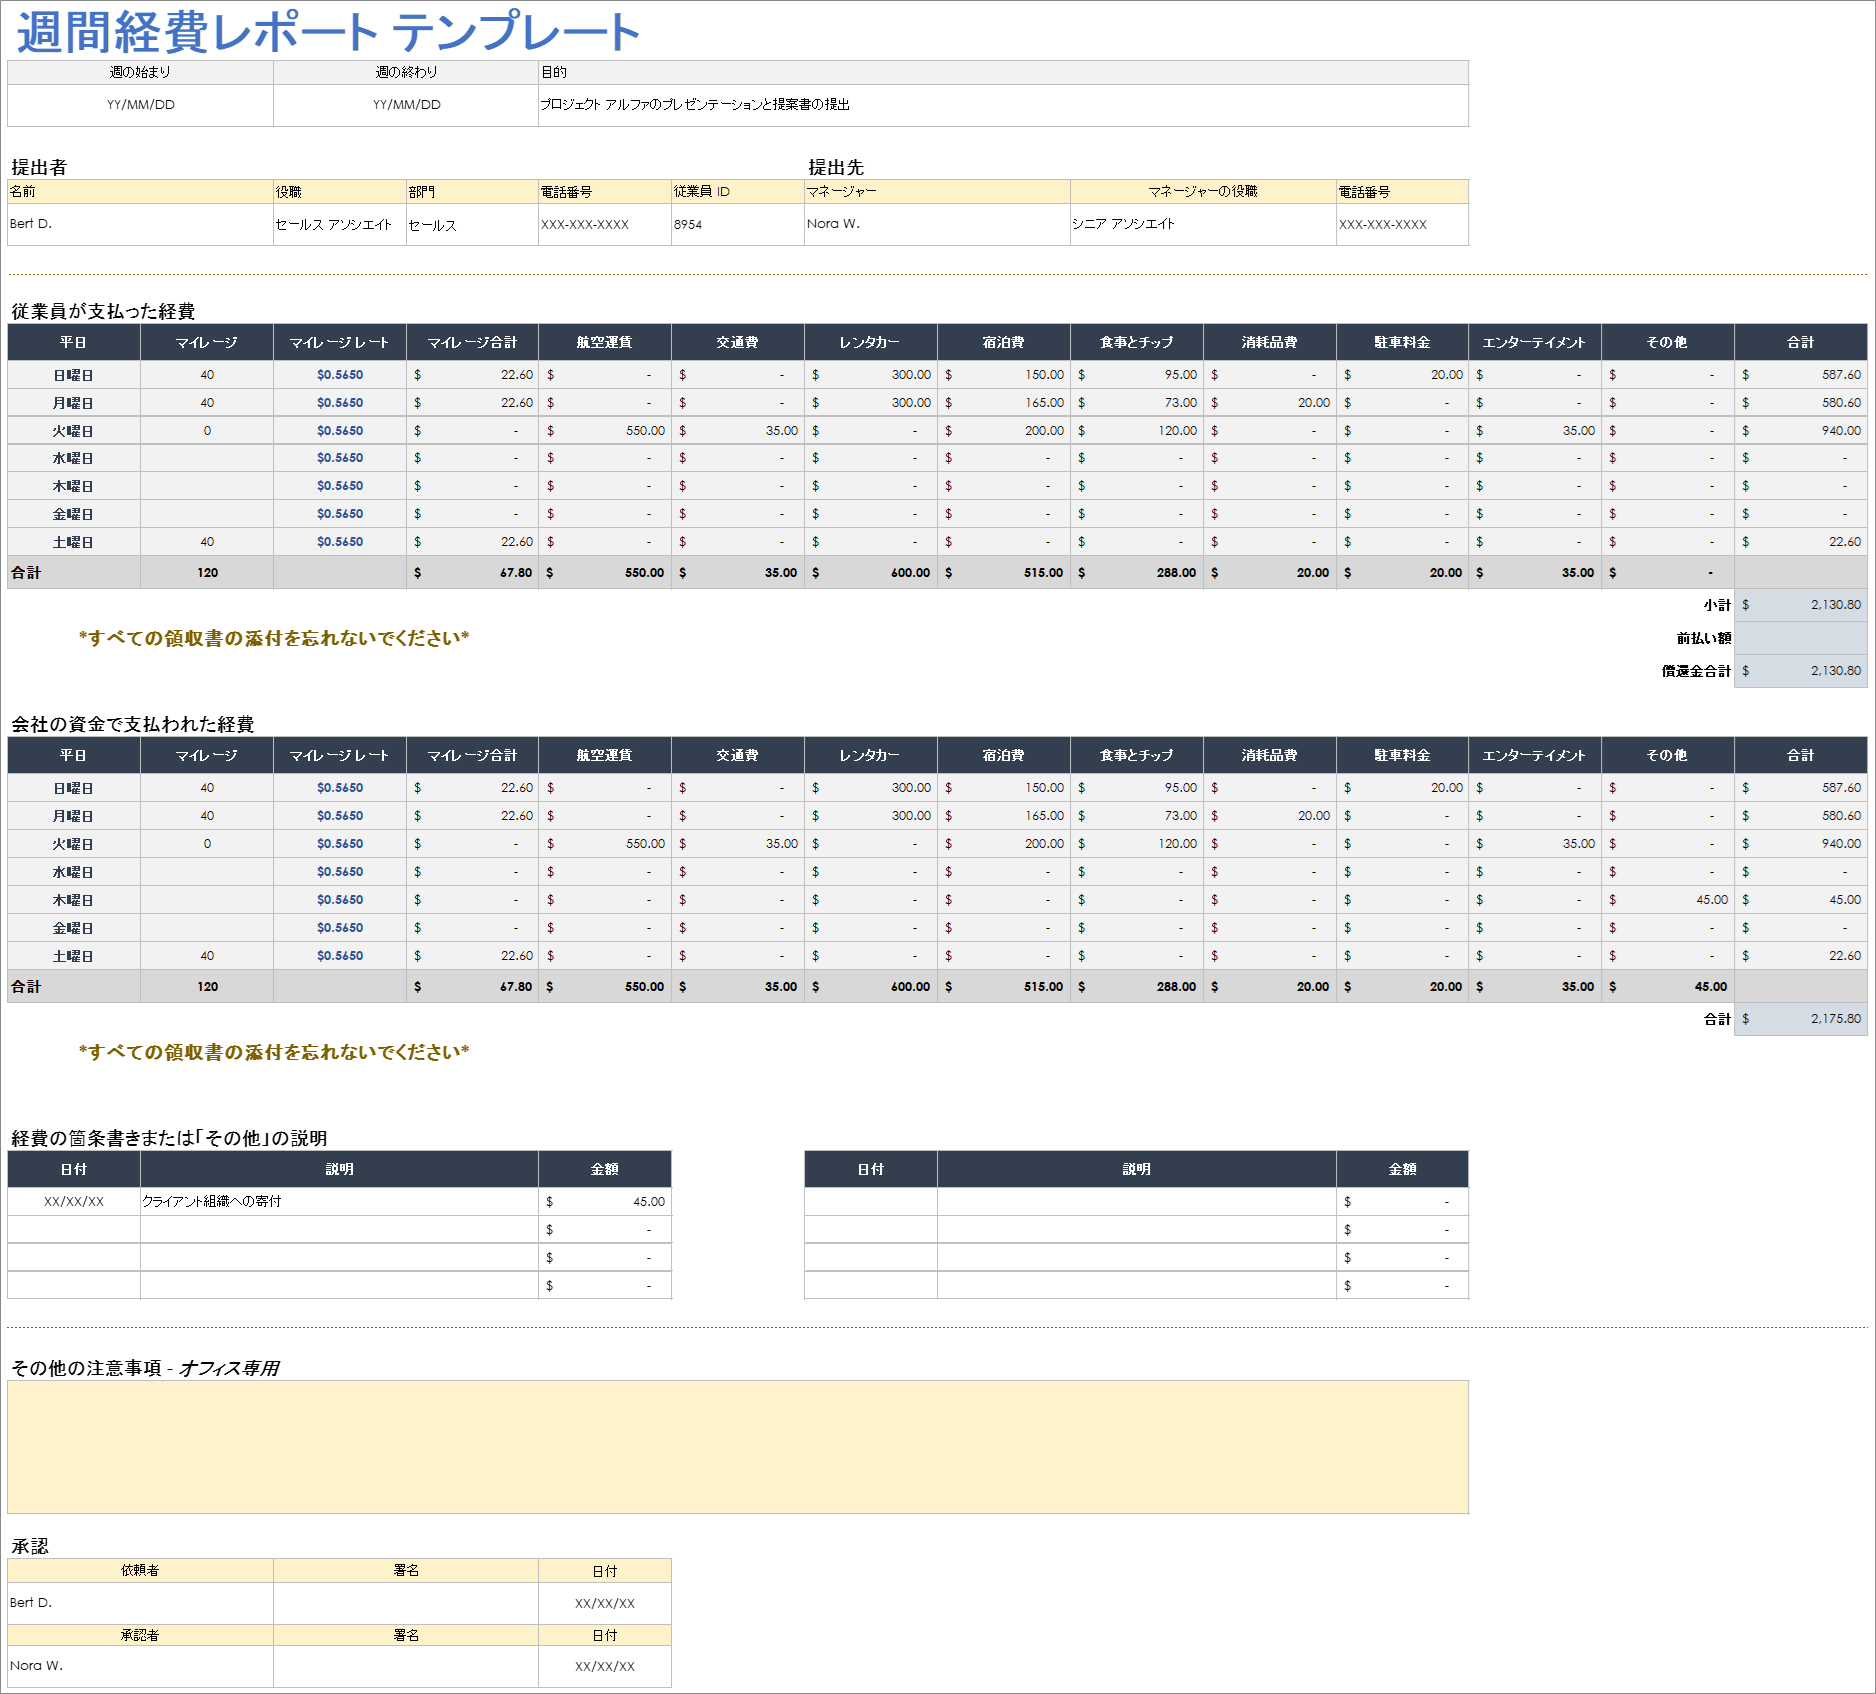This screenshot has width=1876, height=1694.
Task: Click the employee-paid receipt reminder note
Action: pyautogui.click(x=274, y=638)
